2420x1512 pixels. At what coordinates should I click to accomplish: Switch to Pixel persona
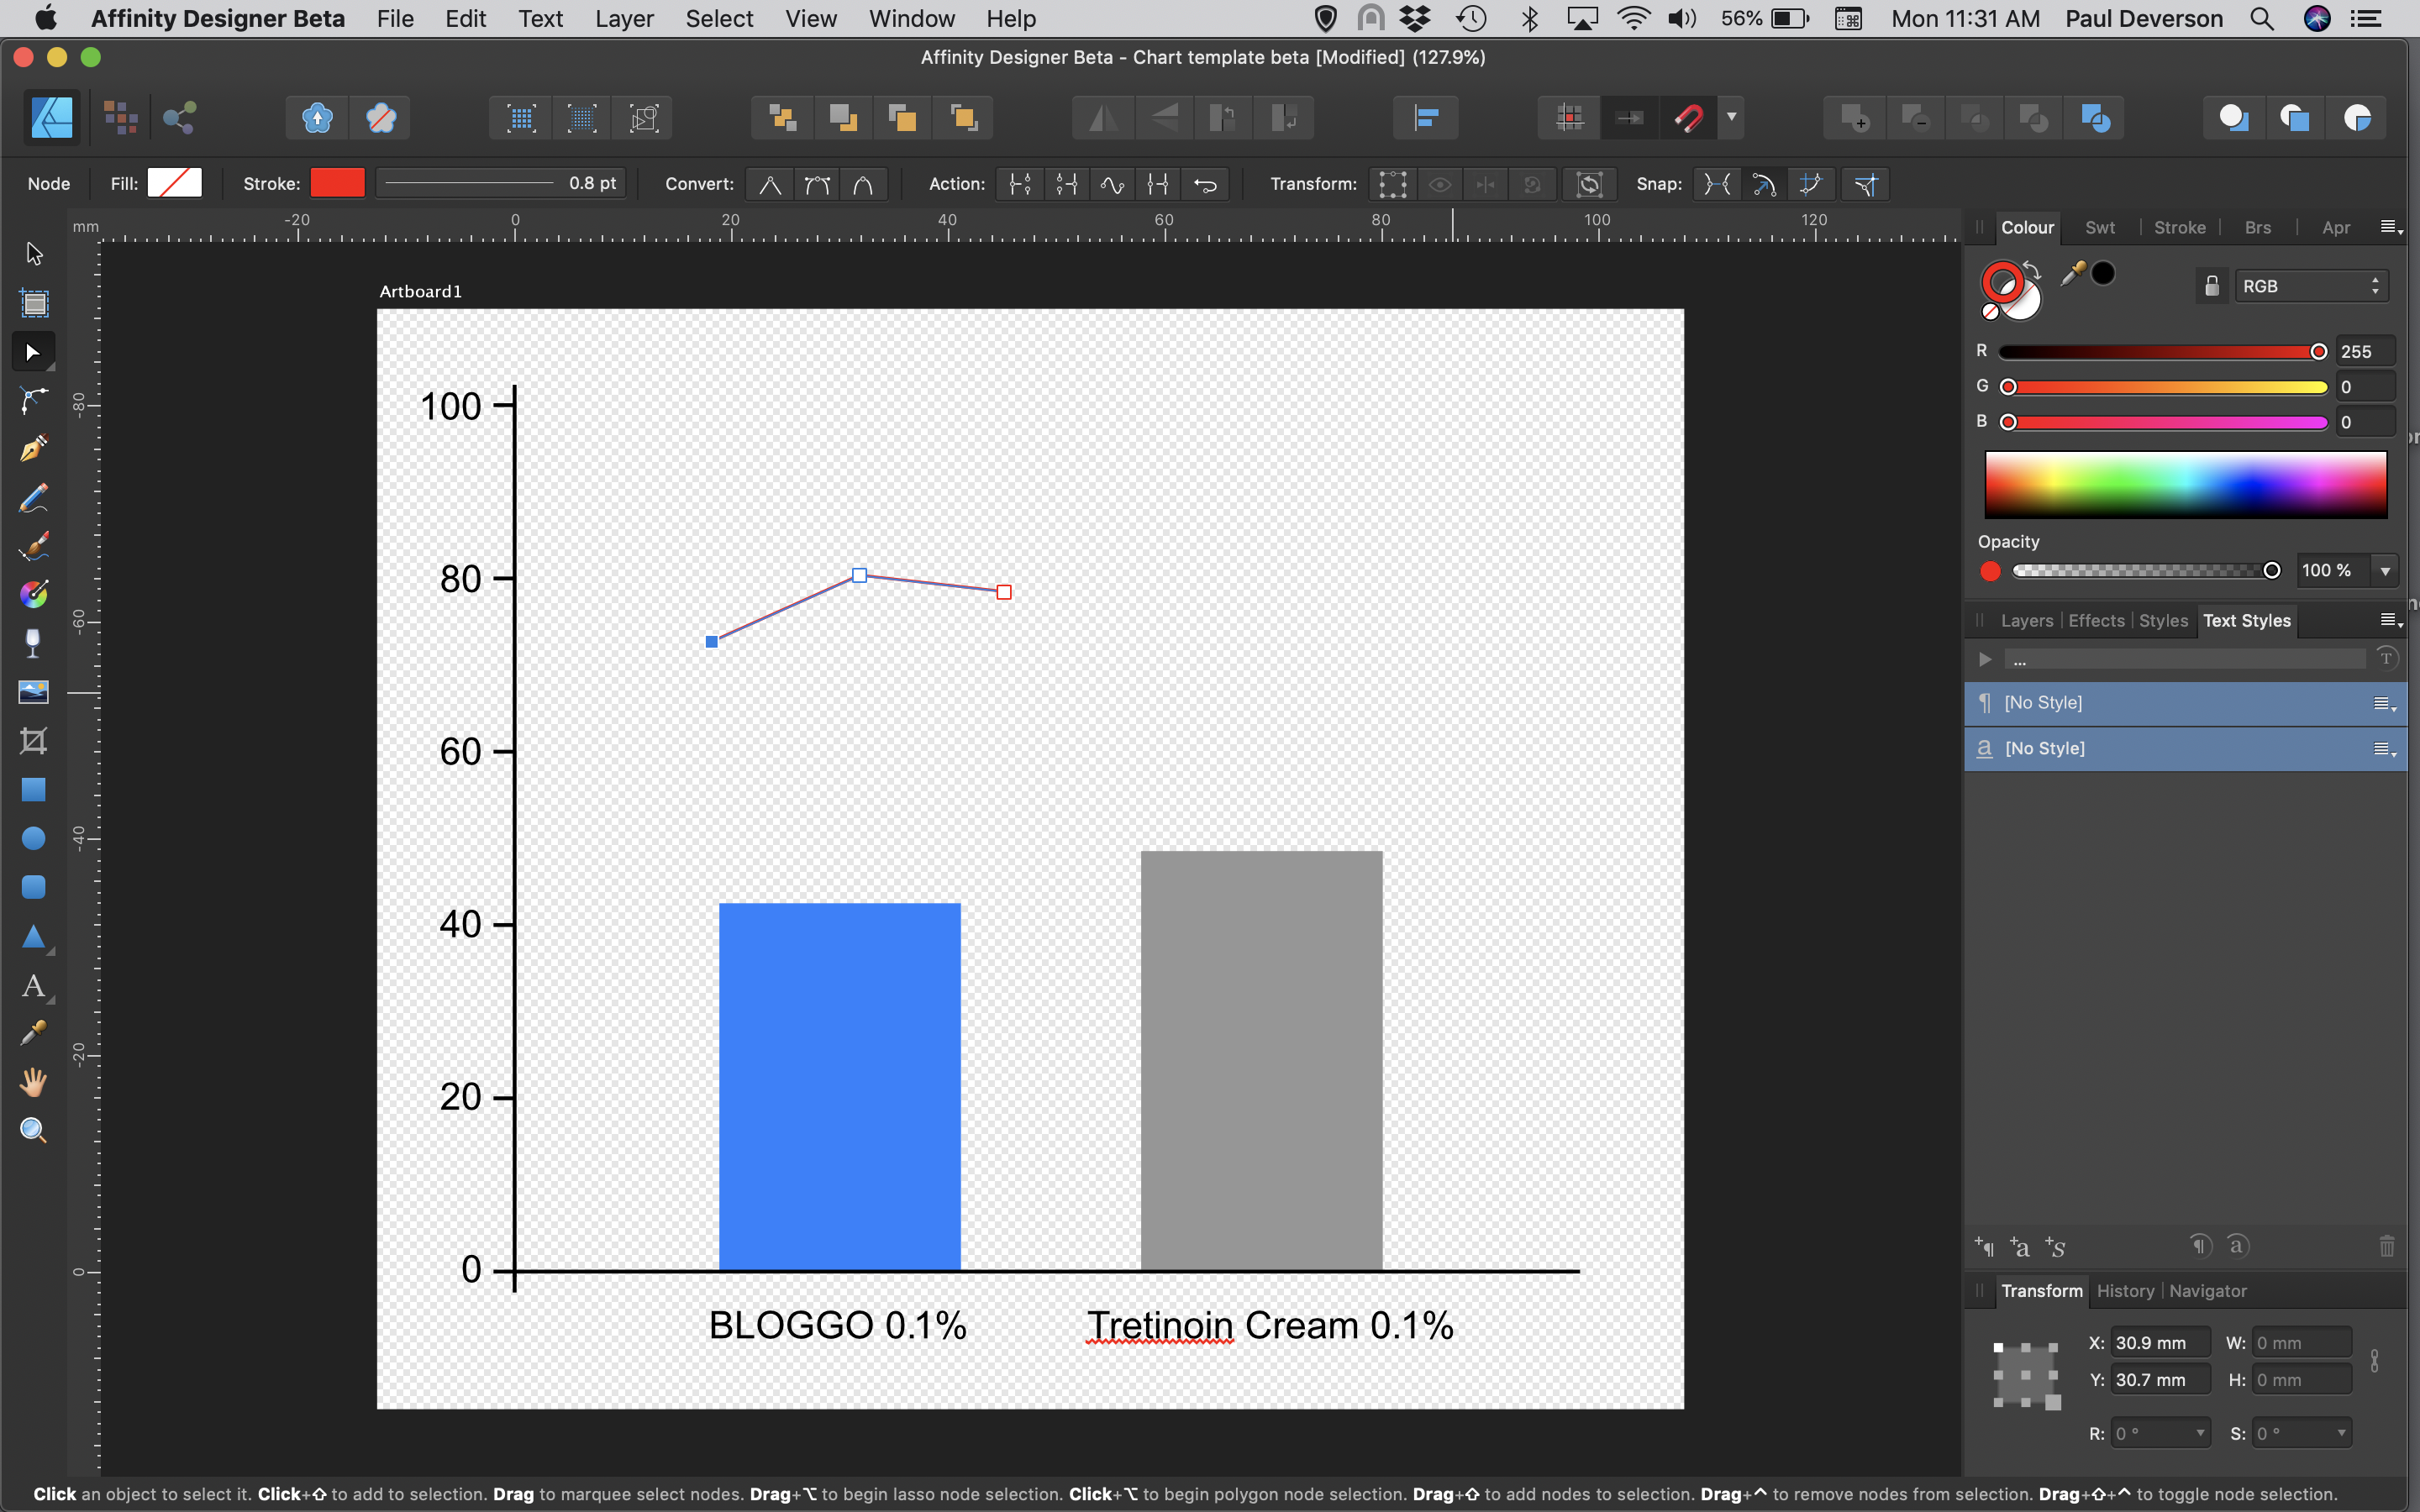(x=121, y=118)
